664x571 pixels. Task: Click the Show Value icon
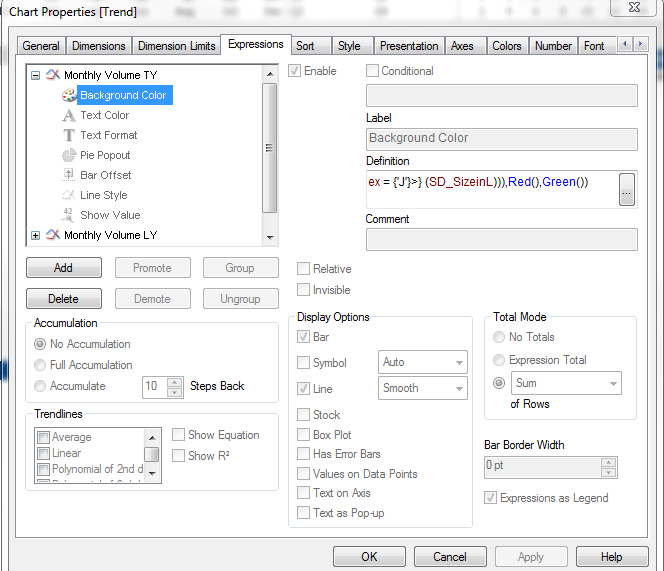tap(68, 215)
